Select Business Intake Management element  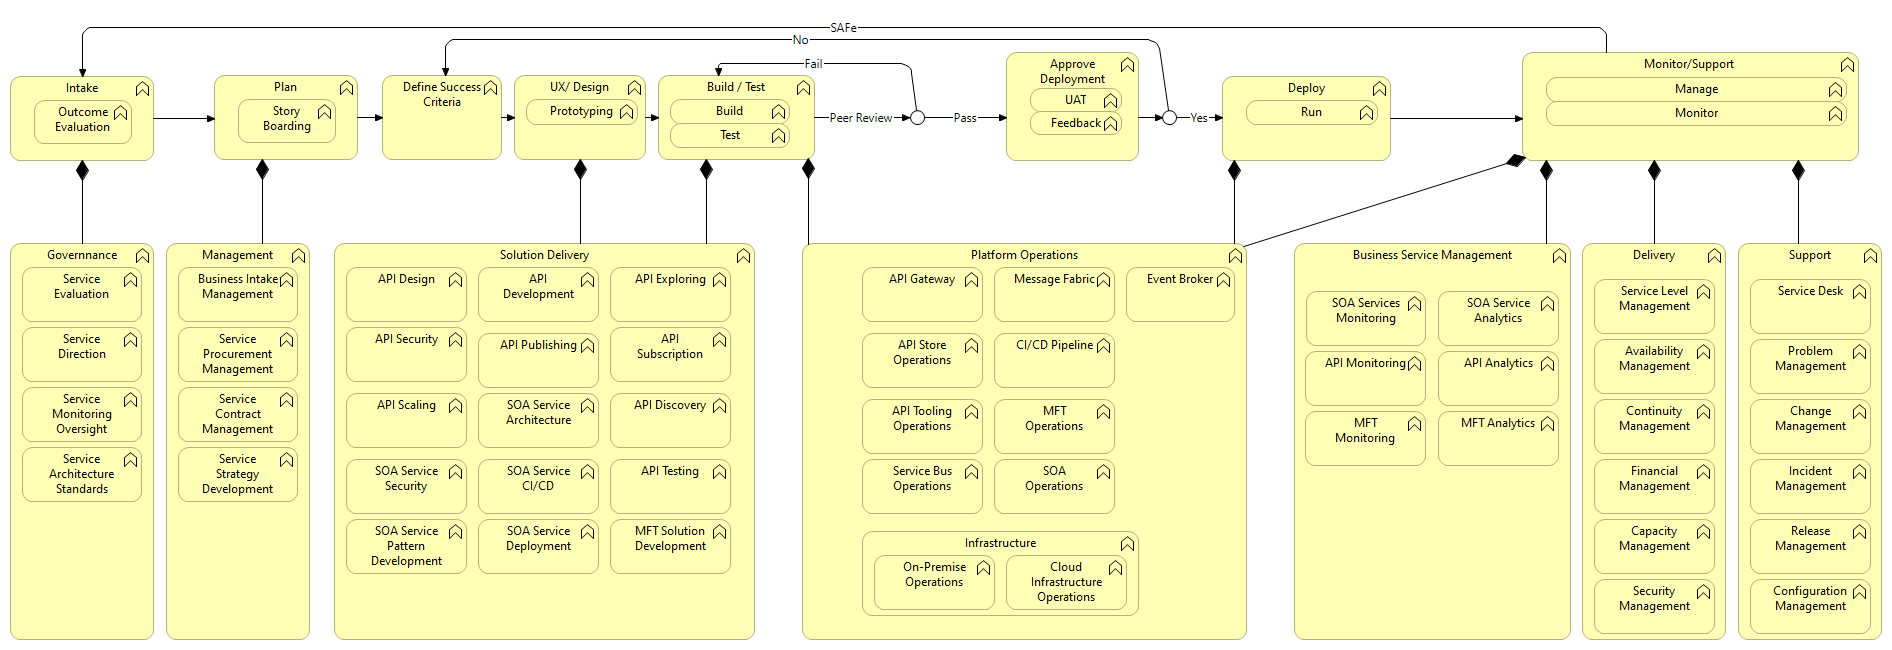238,295
